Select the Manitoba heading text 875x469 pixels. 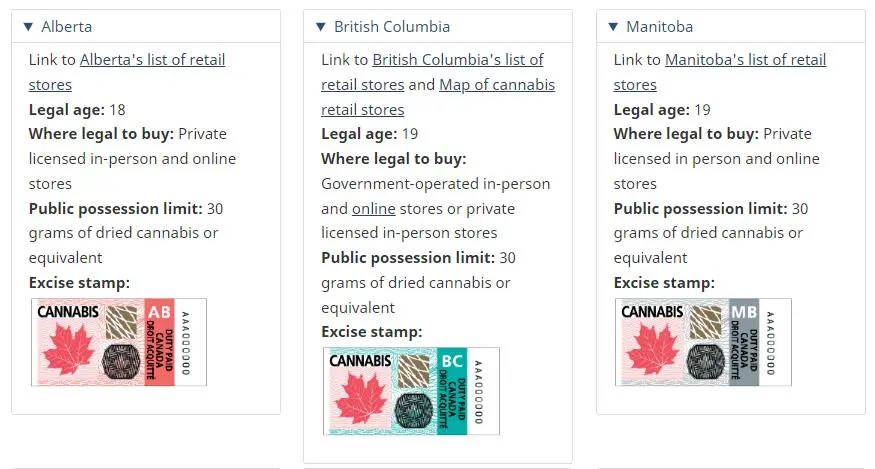pos(660,27)
